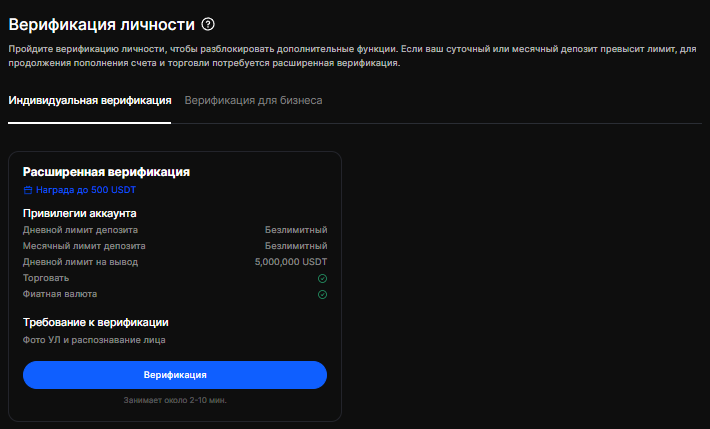Click the gift icon next to reward text
The image size is (710, 429).
(x=28, y=190)
